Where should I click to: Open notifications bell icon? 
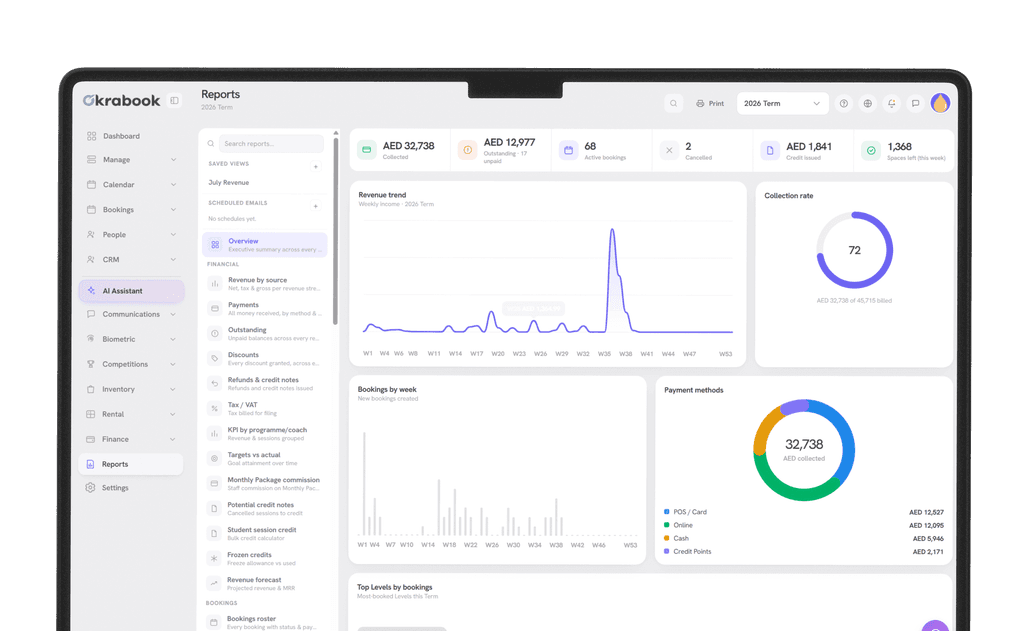(x=891, y=103)
